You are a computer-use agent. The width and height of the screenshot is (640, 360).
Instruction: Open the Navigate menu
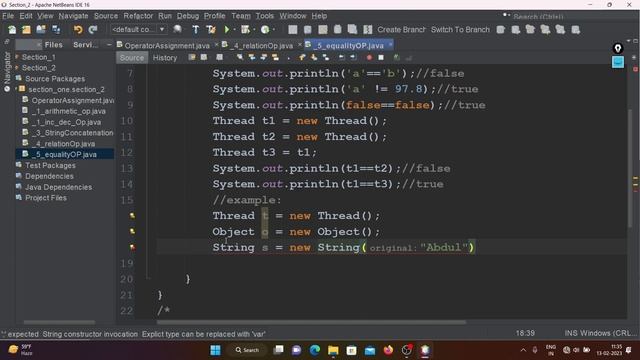click(x=73, y=16)
